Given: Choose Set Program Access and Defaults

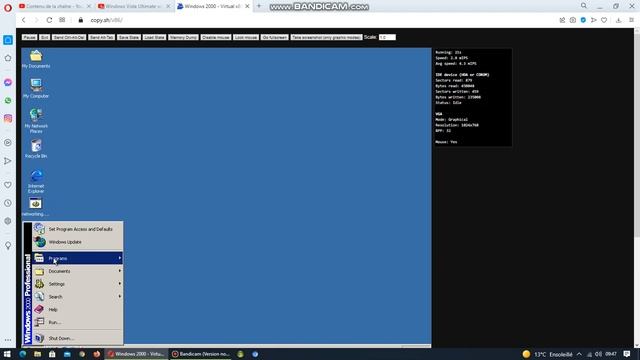Looking at the screenshot, I should point(78,229).
